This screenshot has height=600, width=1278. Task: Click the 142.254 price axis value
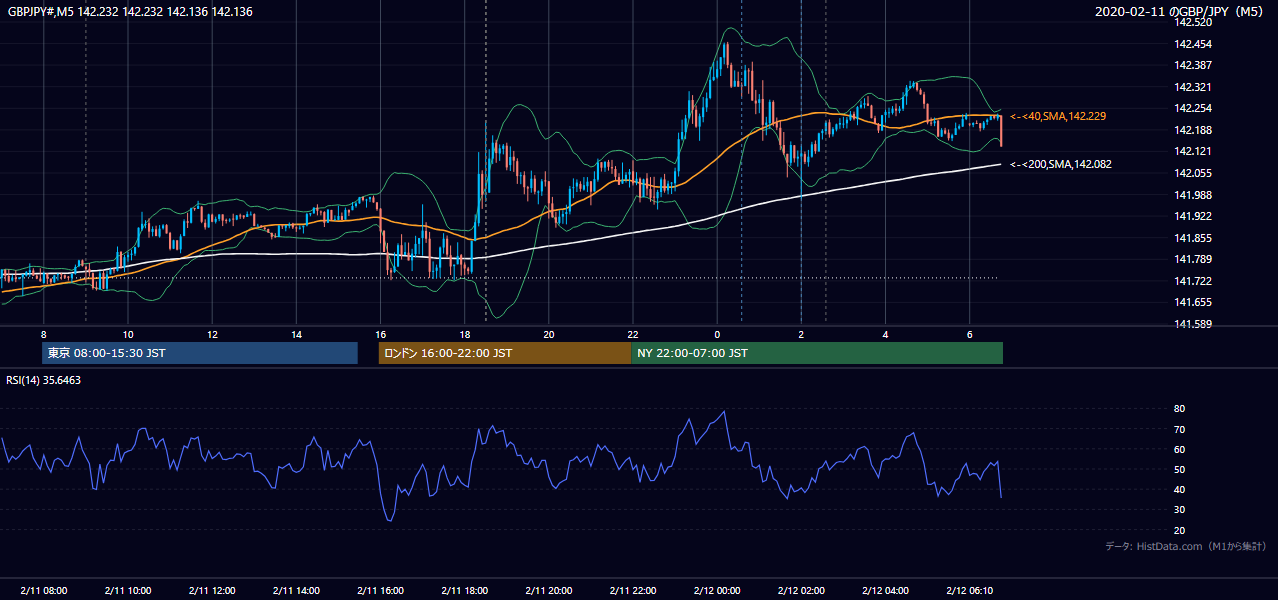[x=1194, y=108]
